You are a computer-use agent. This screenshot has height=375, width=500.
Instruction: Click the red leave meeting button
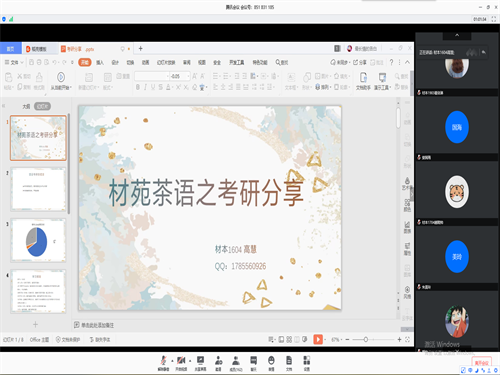tap(482, 363)
